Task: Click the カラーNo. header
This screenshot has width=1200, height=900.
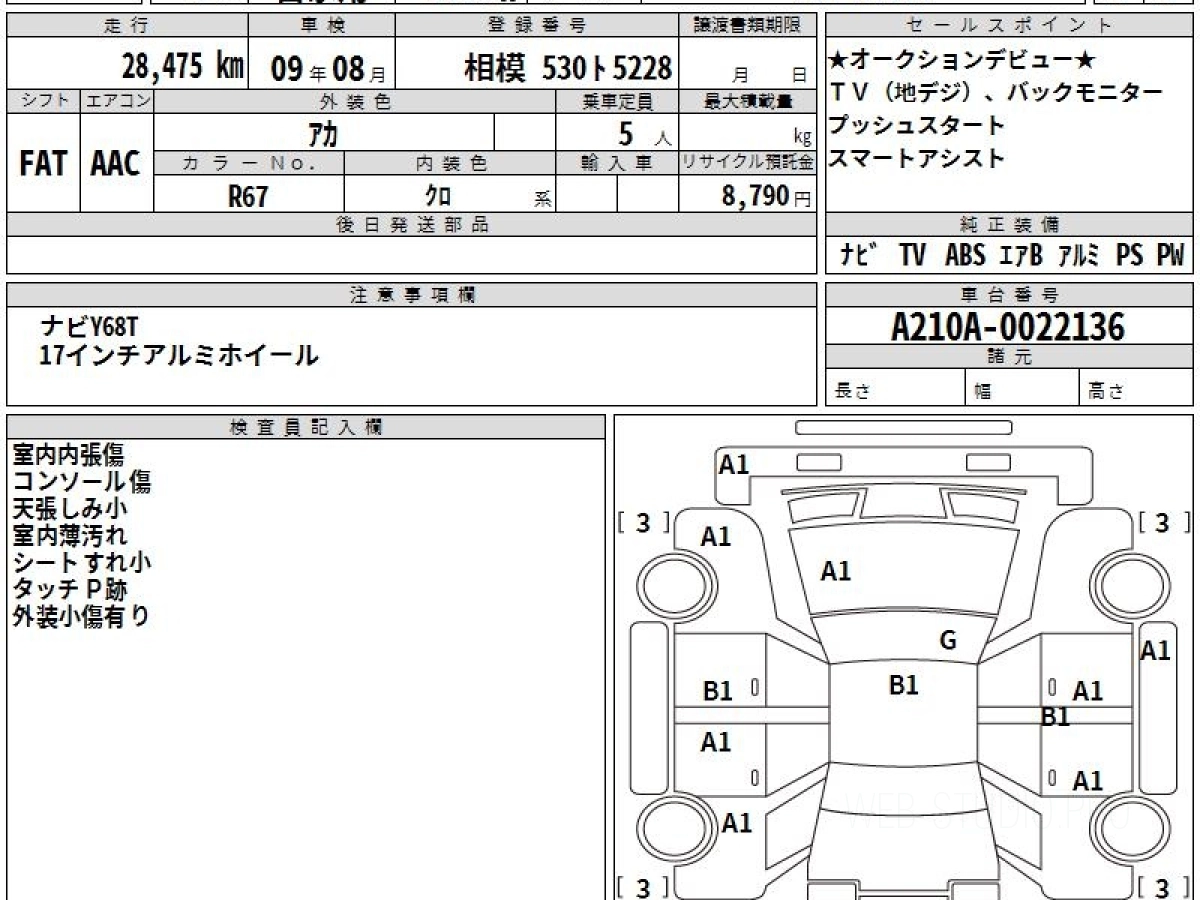Action: coord(249,163)
